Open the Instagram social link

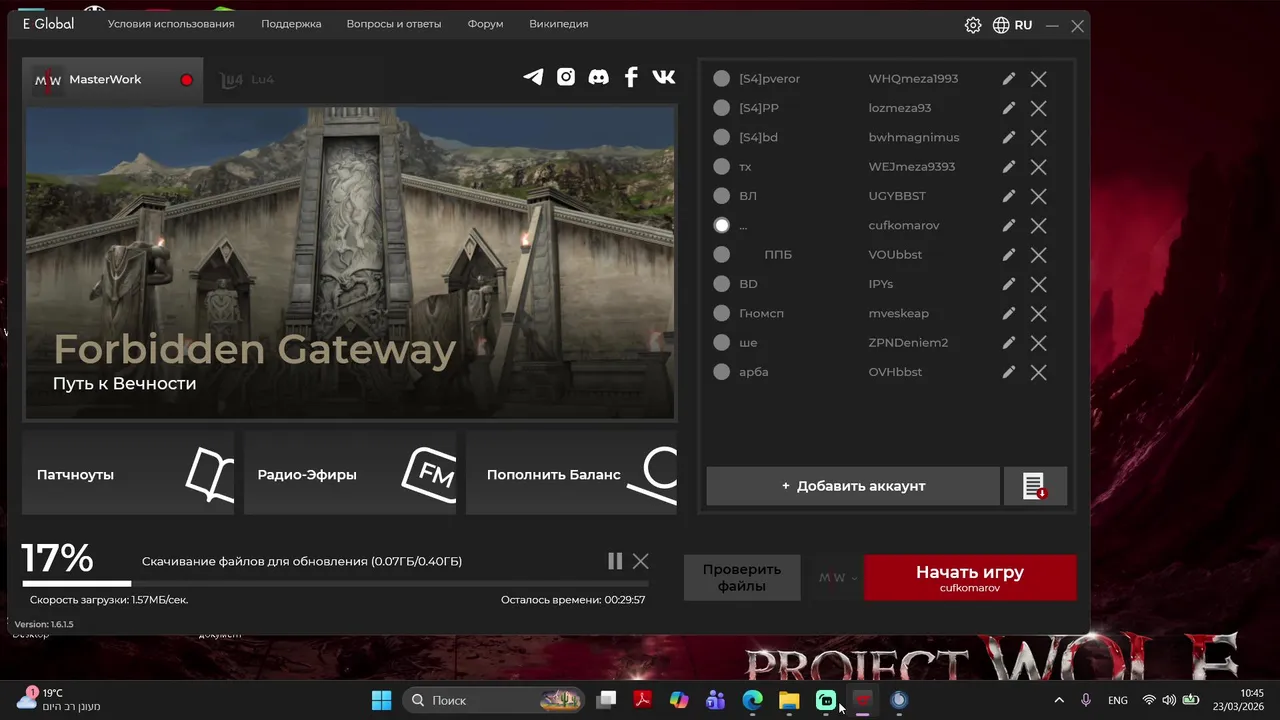tap(566, 77)
